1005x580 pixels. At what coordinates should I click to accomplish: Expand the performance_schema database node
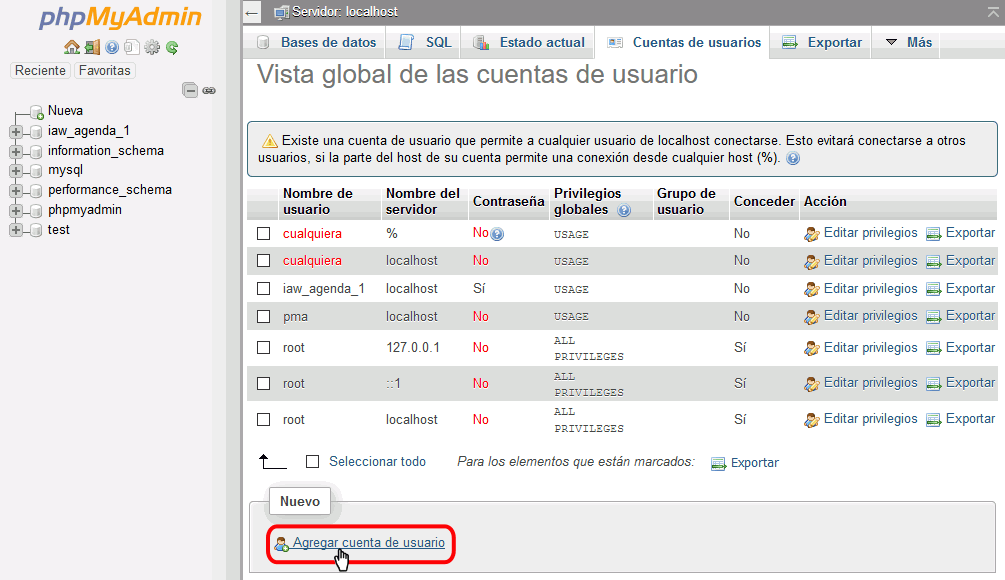point(15,191)
